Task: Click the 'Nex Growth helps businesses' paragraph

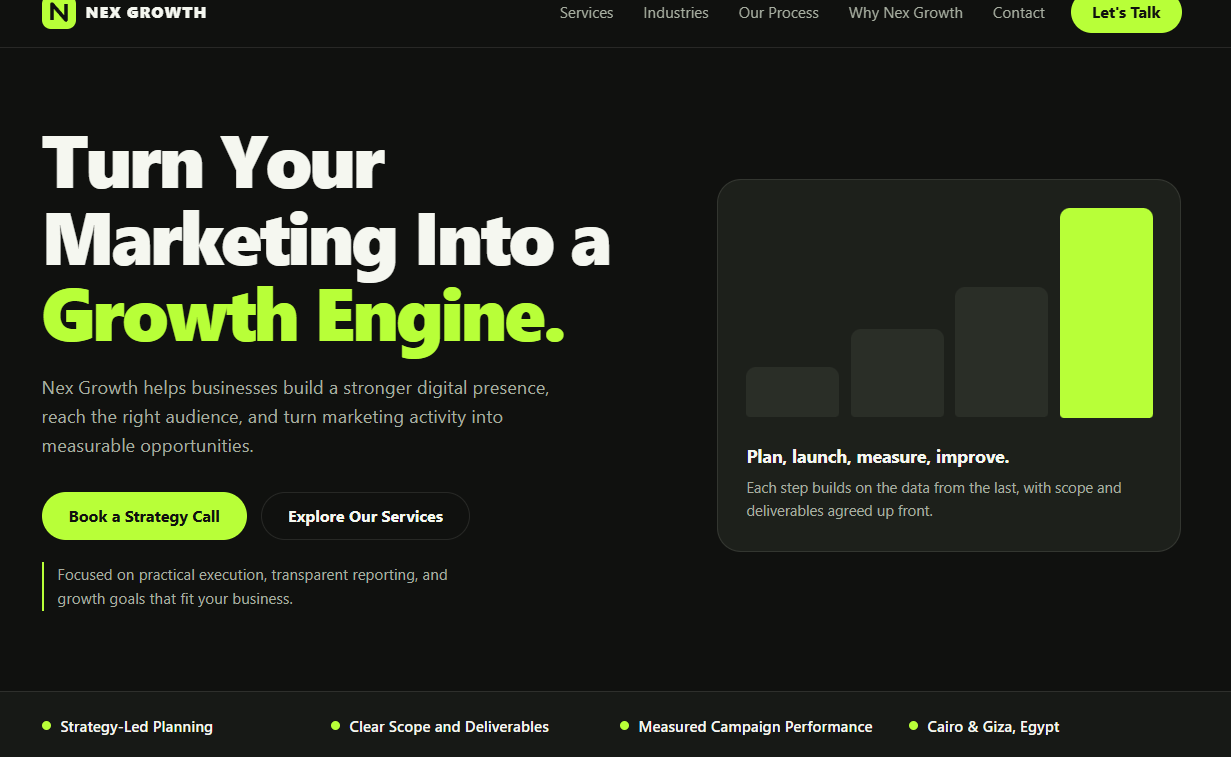Action: click(296, 417)
